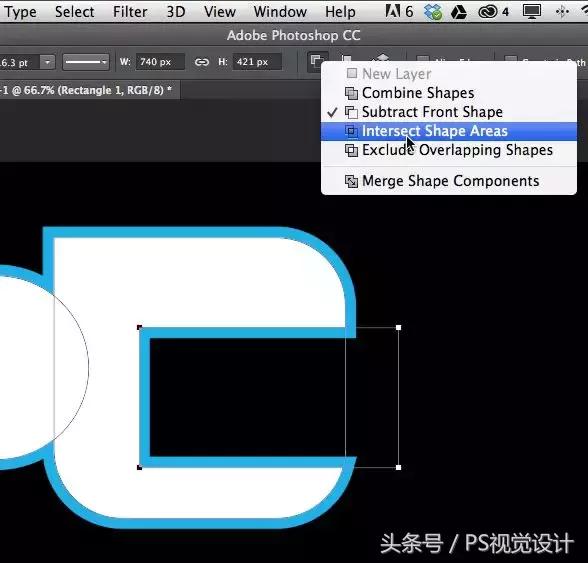Click the display mirroring icon in menu bar
588x563 pixels.
[532, 12]
